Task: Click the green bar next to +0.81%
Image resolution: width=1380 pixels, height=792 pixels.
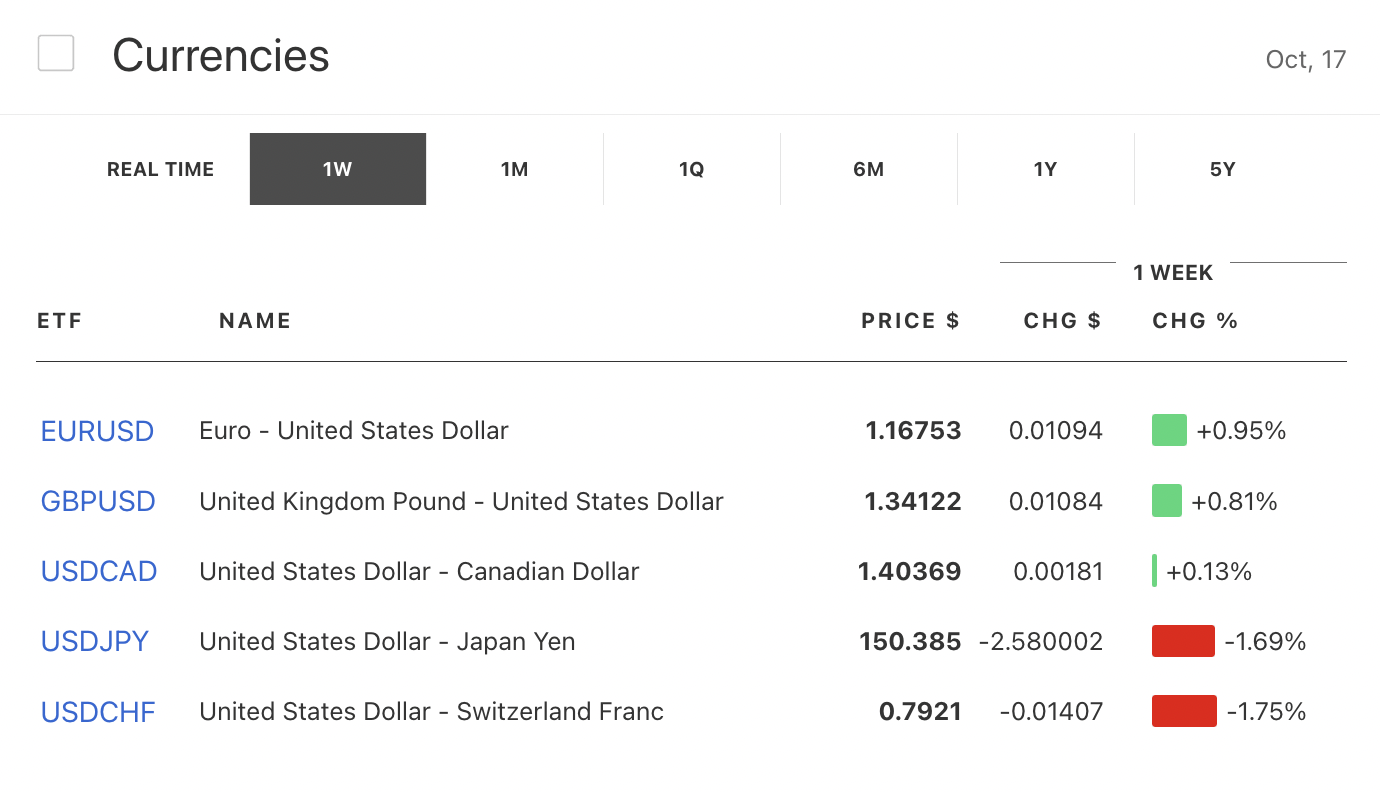Action: [1166, 500]
